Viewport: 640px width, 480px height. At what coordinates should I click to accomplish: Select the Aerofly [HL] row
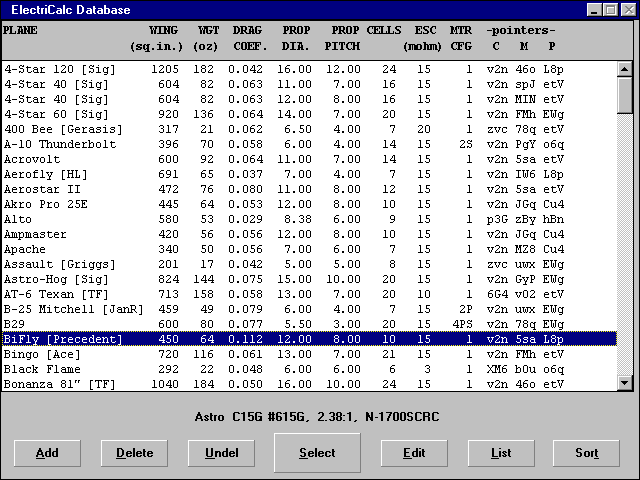point(309,174)
